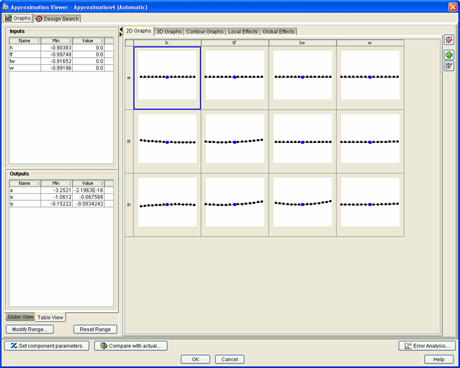This screenshot has width=460, height=368.
Task: Expand panel with the small right arrow
Action: (x=121, y=34)
